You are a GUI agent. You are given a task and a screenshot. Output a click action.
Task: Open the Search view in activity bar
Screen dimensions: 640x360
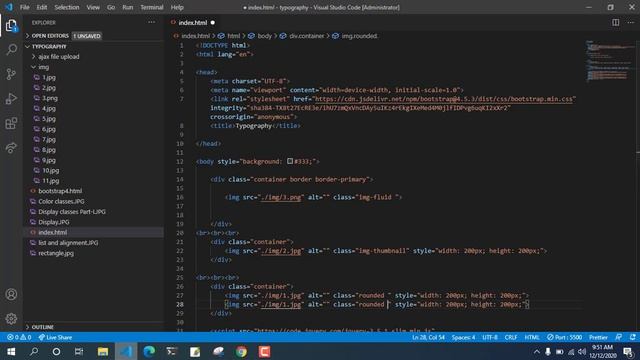(11, 50)
